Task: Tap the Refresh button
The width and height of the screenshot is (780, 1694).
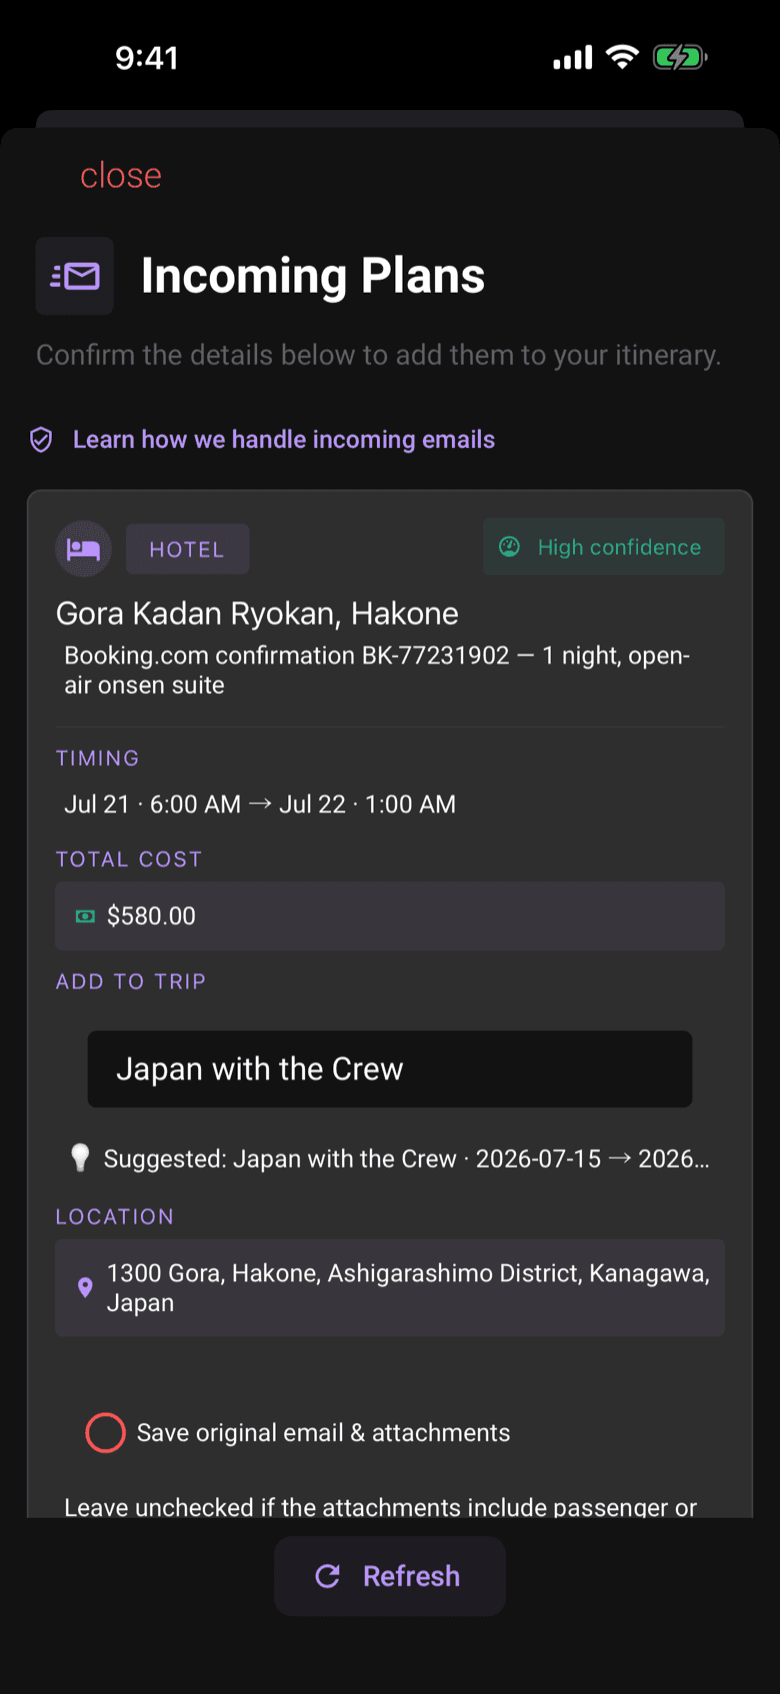Action: pos(390,1576)
